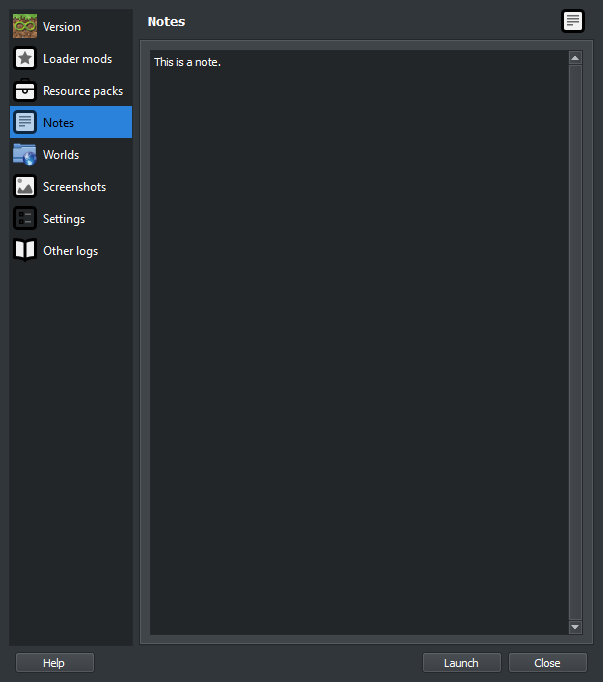The width and height of the screenshot is (603, 682).
Task: Click the Worlds globe folder icon
Action: tap(25, 154)
